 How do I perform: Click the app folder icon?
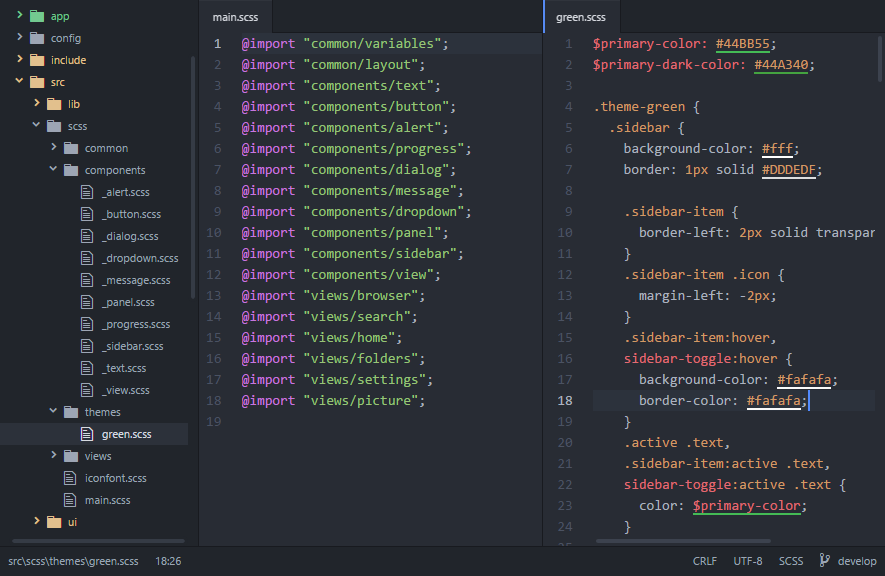(x=37, y=16)
